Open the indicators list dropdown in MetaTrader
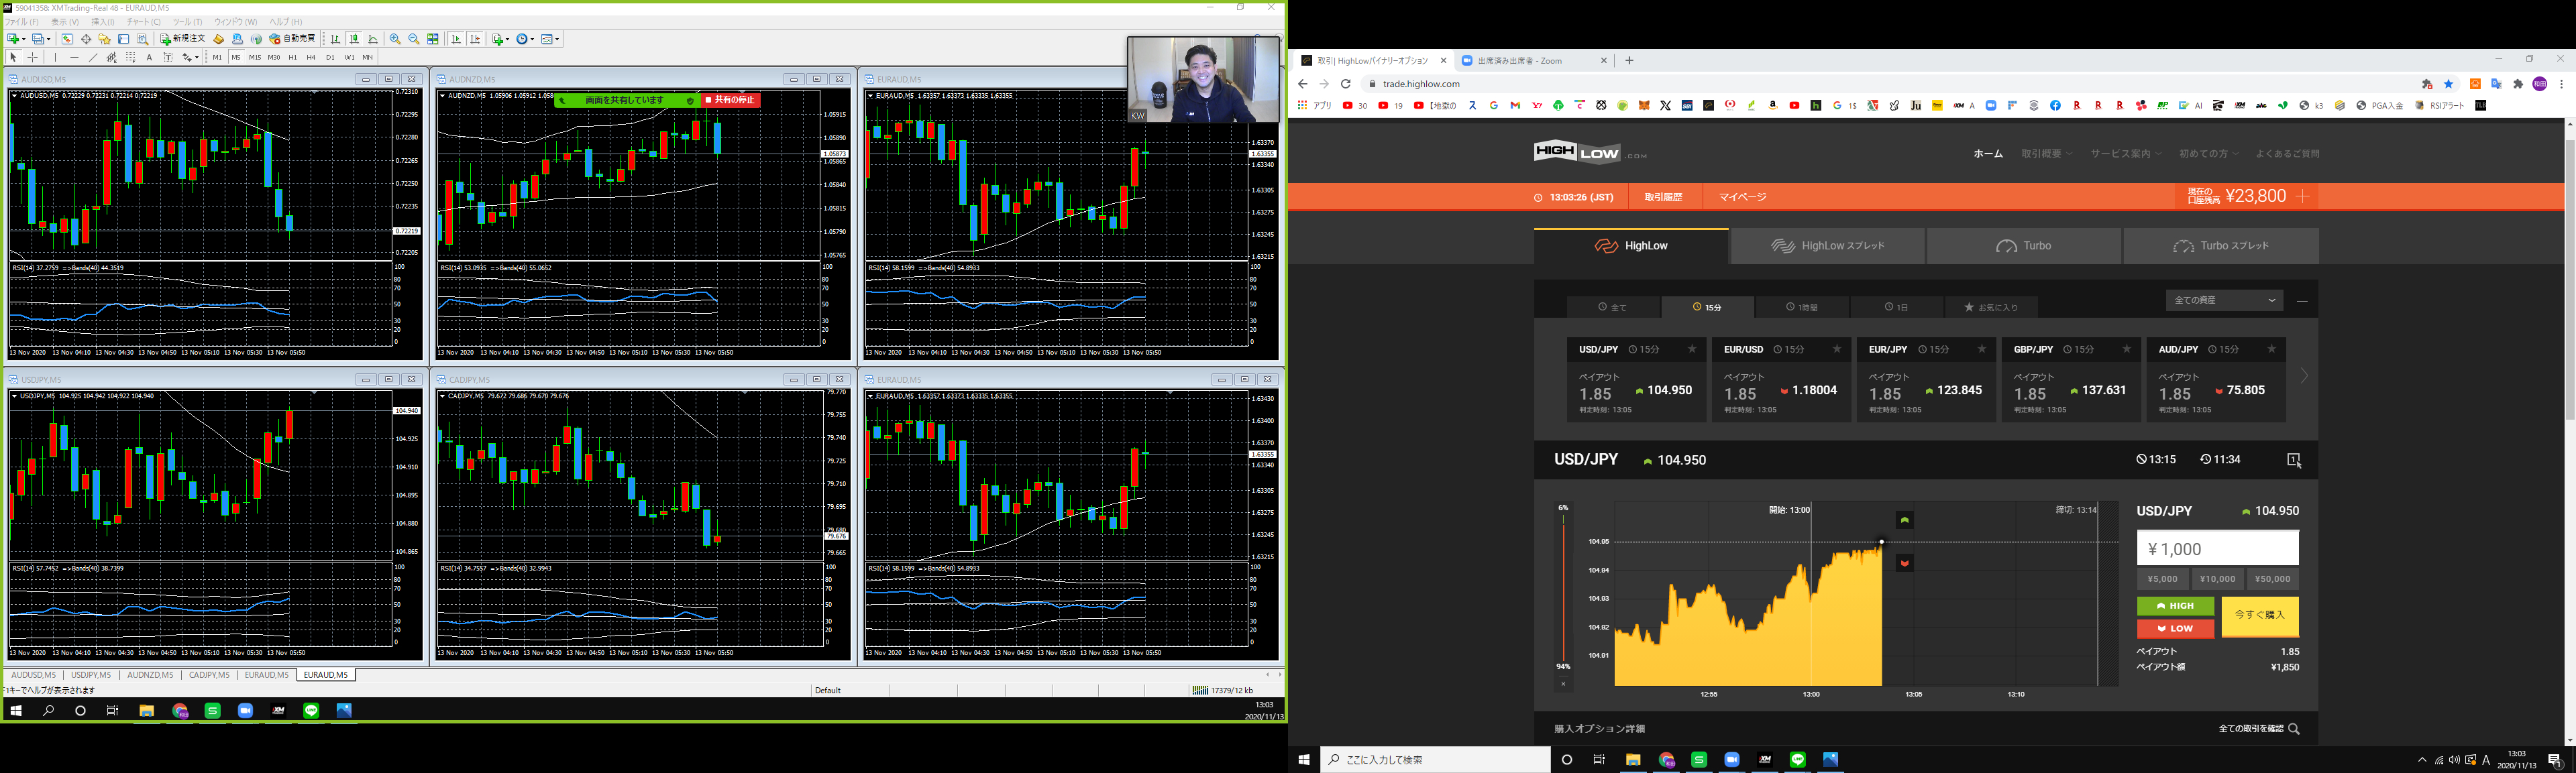 pos(500,39)
